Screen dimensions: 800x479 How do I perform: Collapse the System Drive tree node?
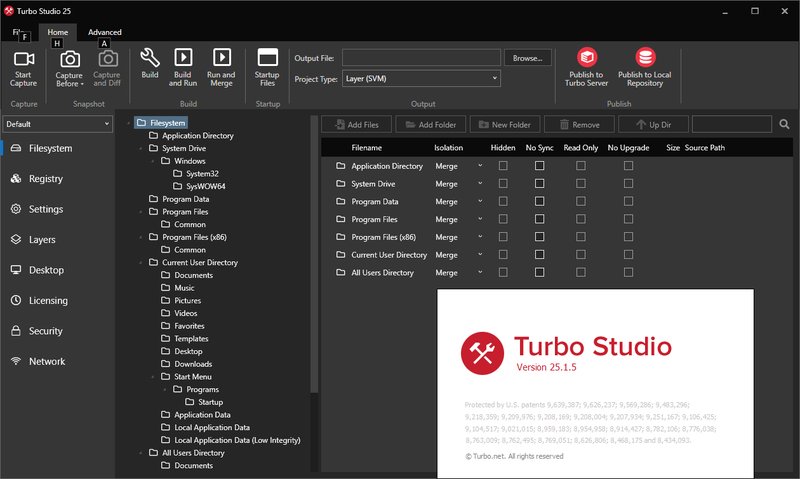[141, 148]
